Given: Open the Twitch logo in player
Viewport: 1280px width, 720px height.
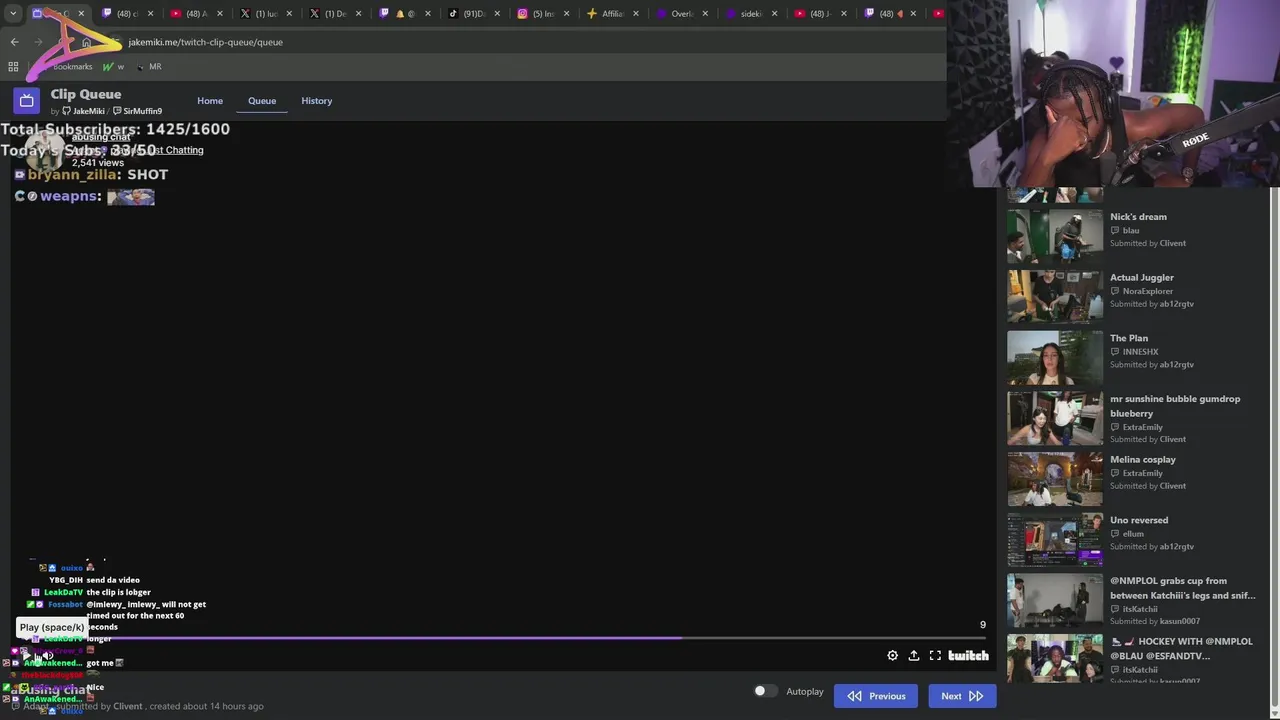Looking at the screenshot, I should (x=968, y=656).
